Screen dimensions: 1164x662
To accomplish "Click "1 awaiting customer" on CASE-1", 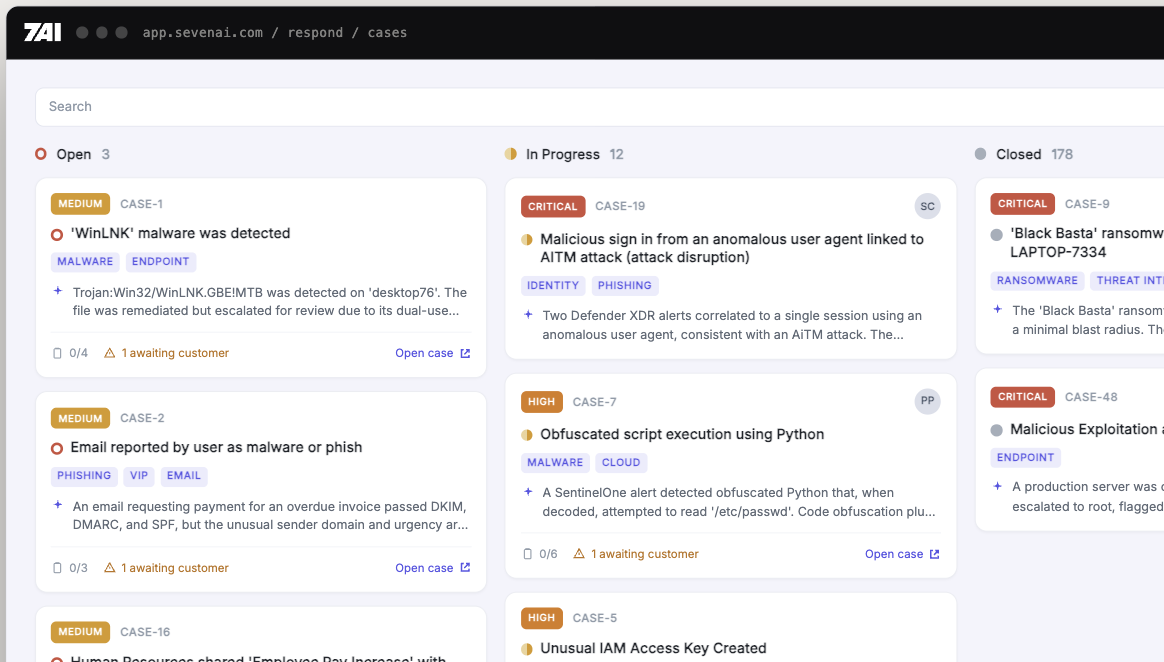I will click(175, 353).
